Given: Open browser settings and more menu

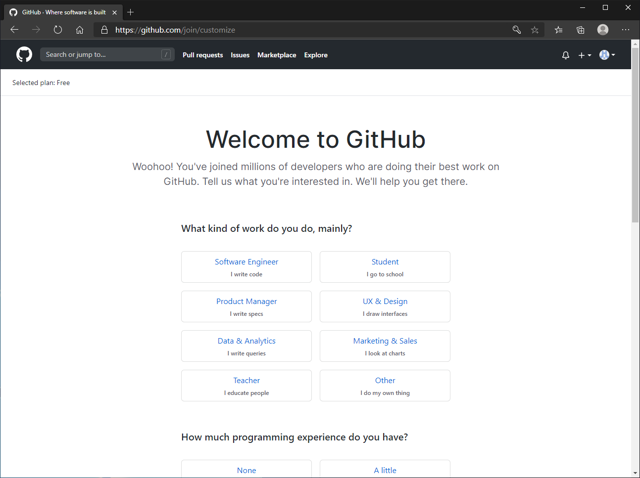Looking at the screenshot, I should [x=625, y=30].
